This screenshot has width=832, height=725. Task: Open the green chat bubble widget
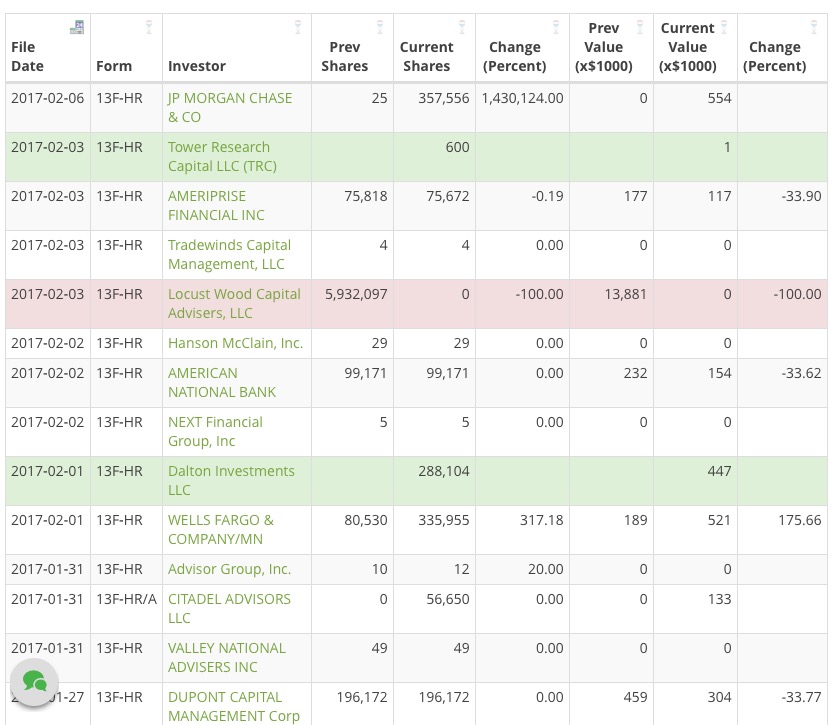35,683
